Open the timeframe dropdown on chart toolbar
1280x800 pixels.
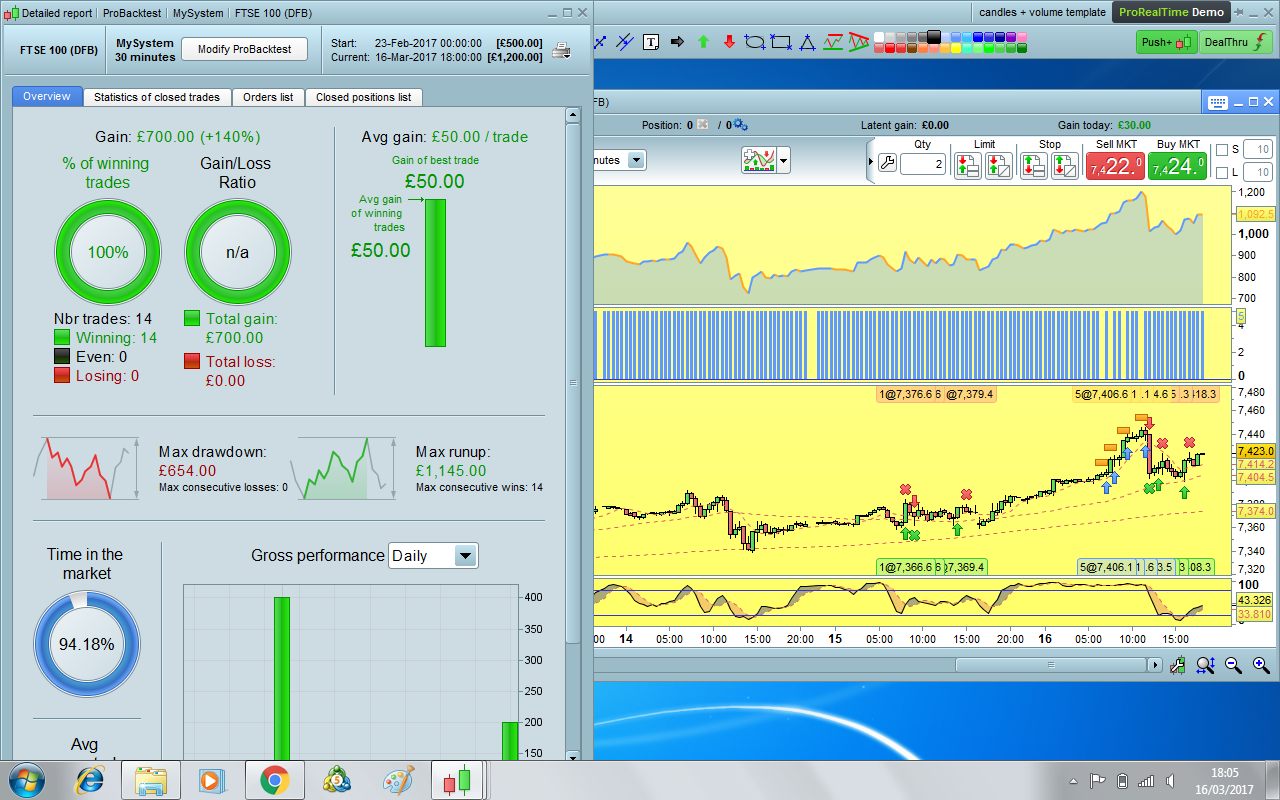[x=636, y=160]
